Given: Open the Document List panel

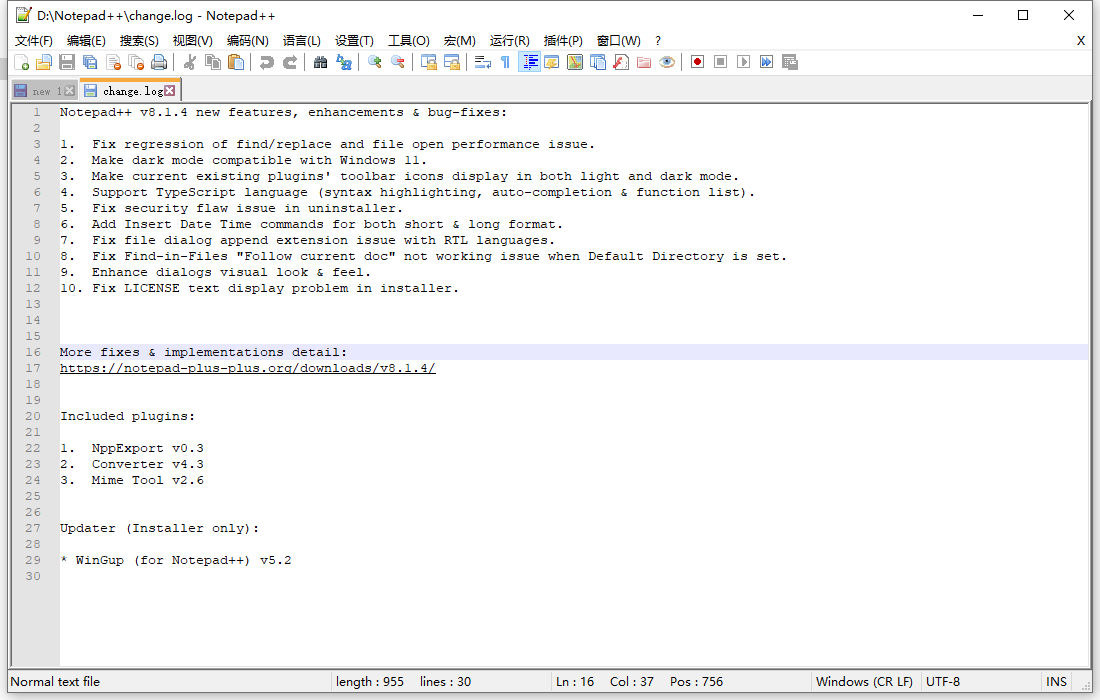Looking at the screenshot, I should tap(598, 62).
